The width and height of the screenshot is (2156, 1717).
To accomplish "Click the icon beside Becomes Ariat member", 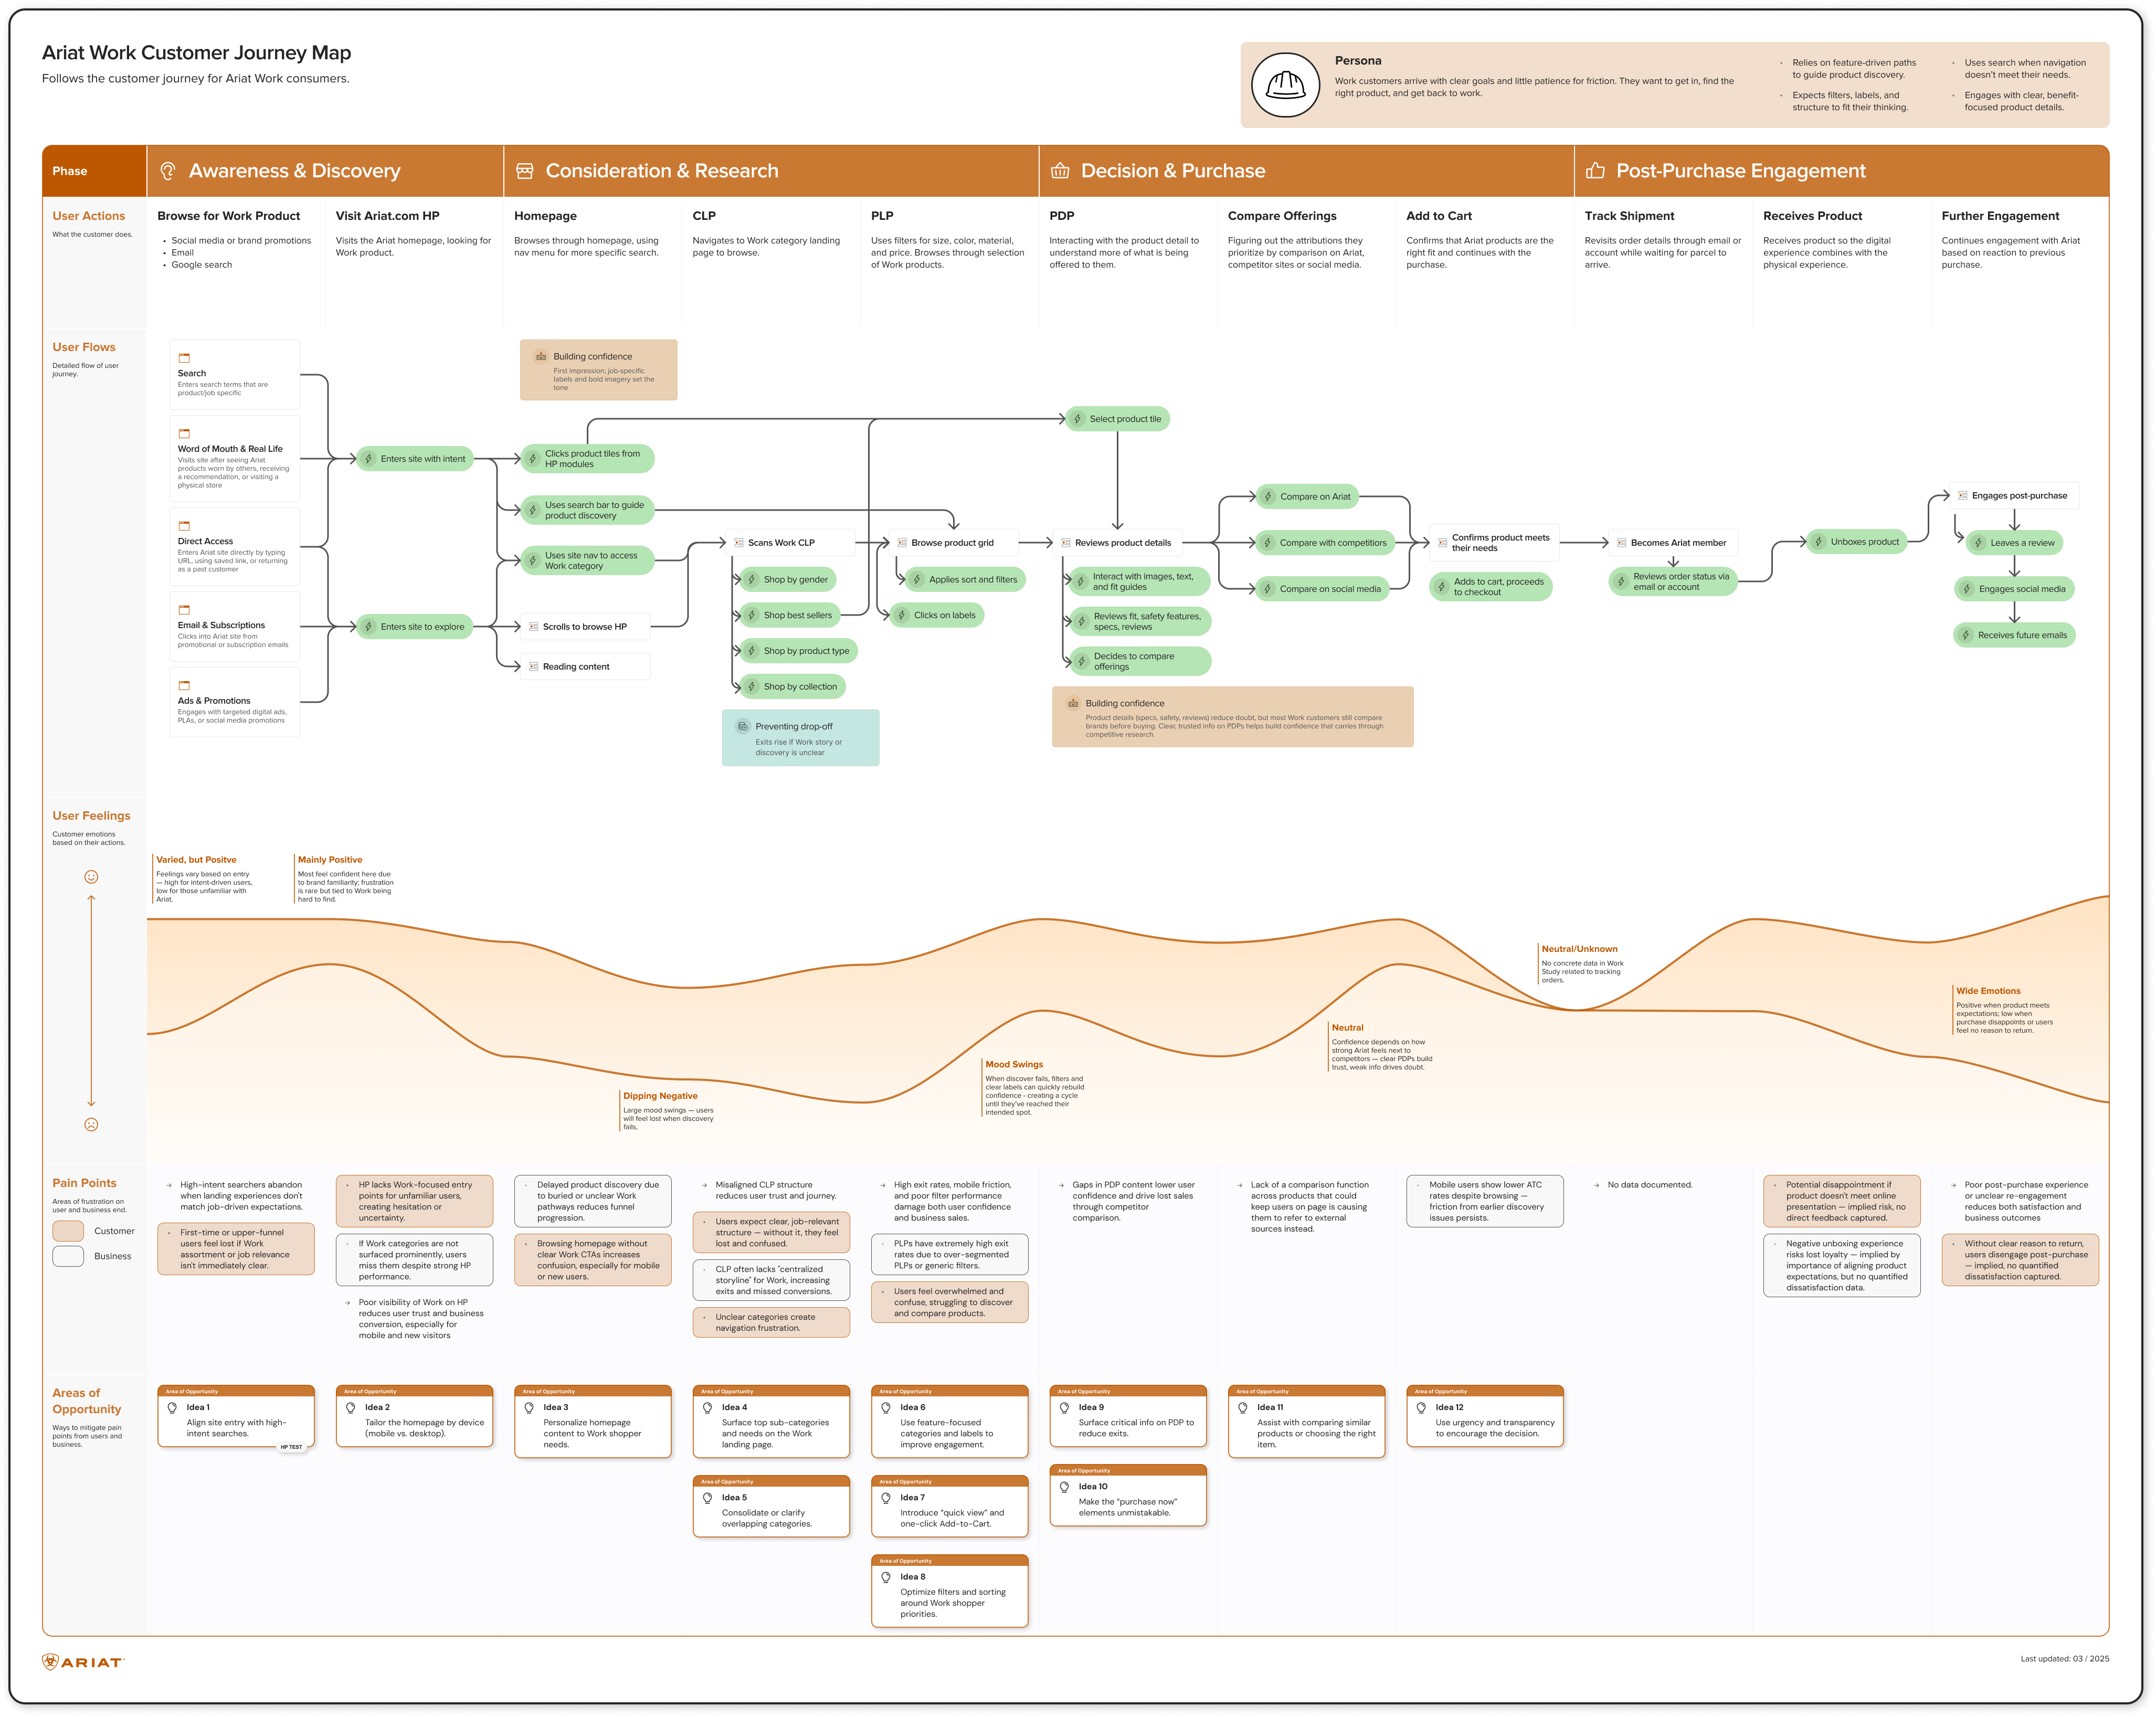I will [x=1621, y=543].
